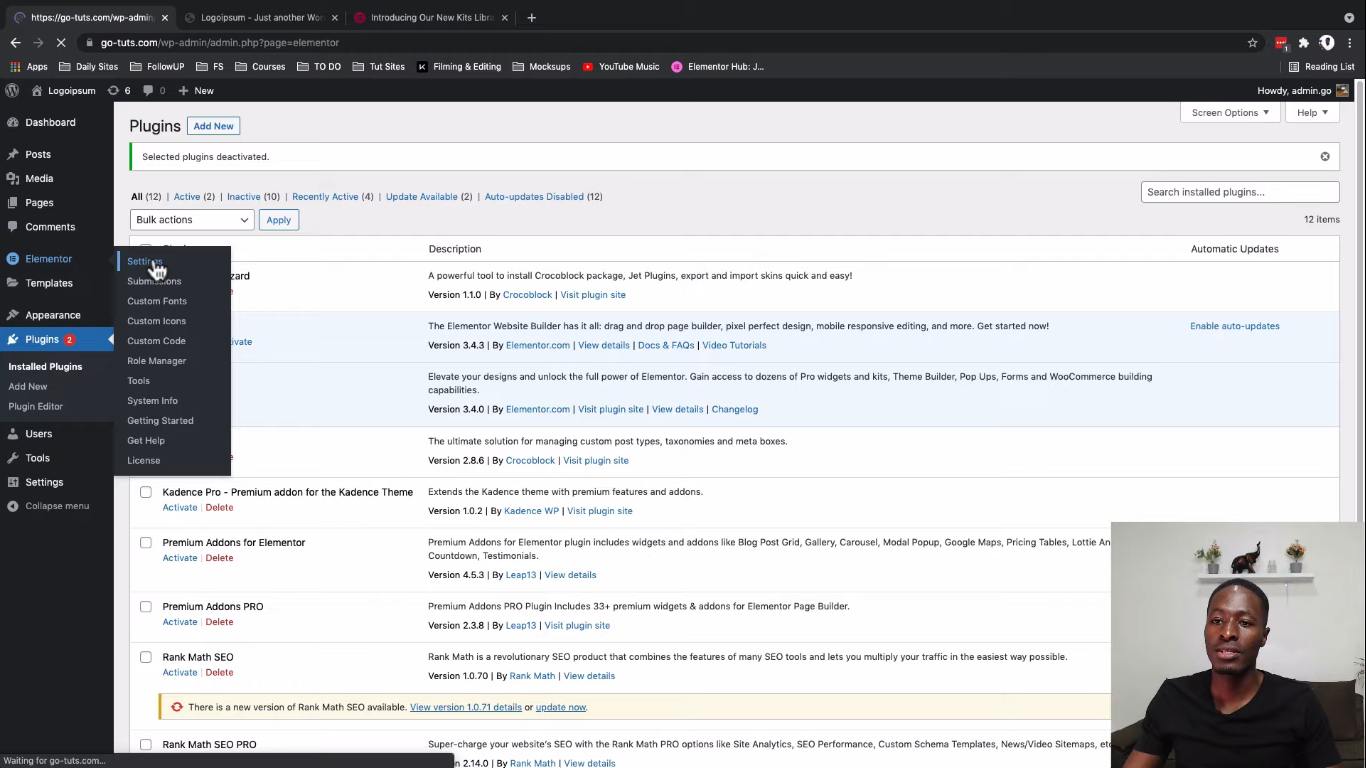
Task: Dismiss the 'Selected plugins deactivated' notice
Action: (x=1325, y=156)
